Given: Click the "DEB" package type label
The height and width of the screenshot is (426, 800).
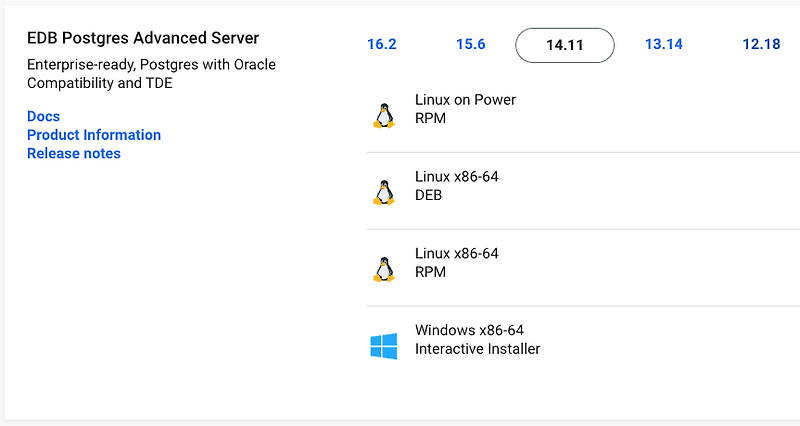Looking at the screenshot, I should pos(428,195).
